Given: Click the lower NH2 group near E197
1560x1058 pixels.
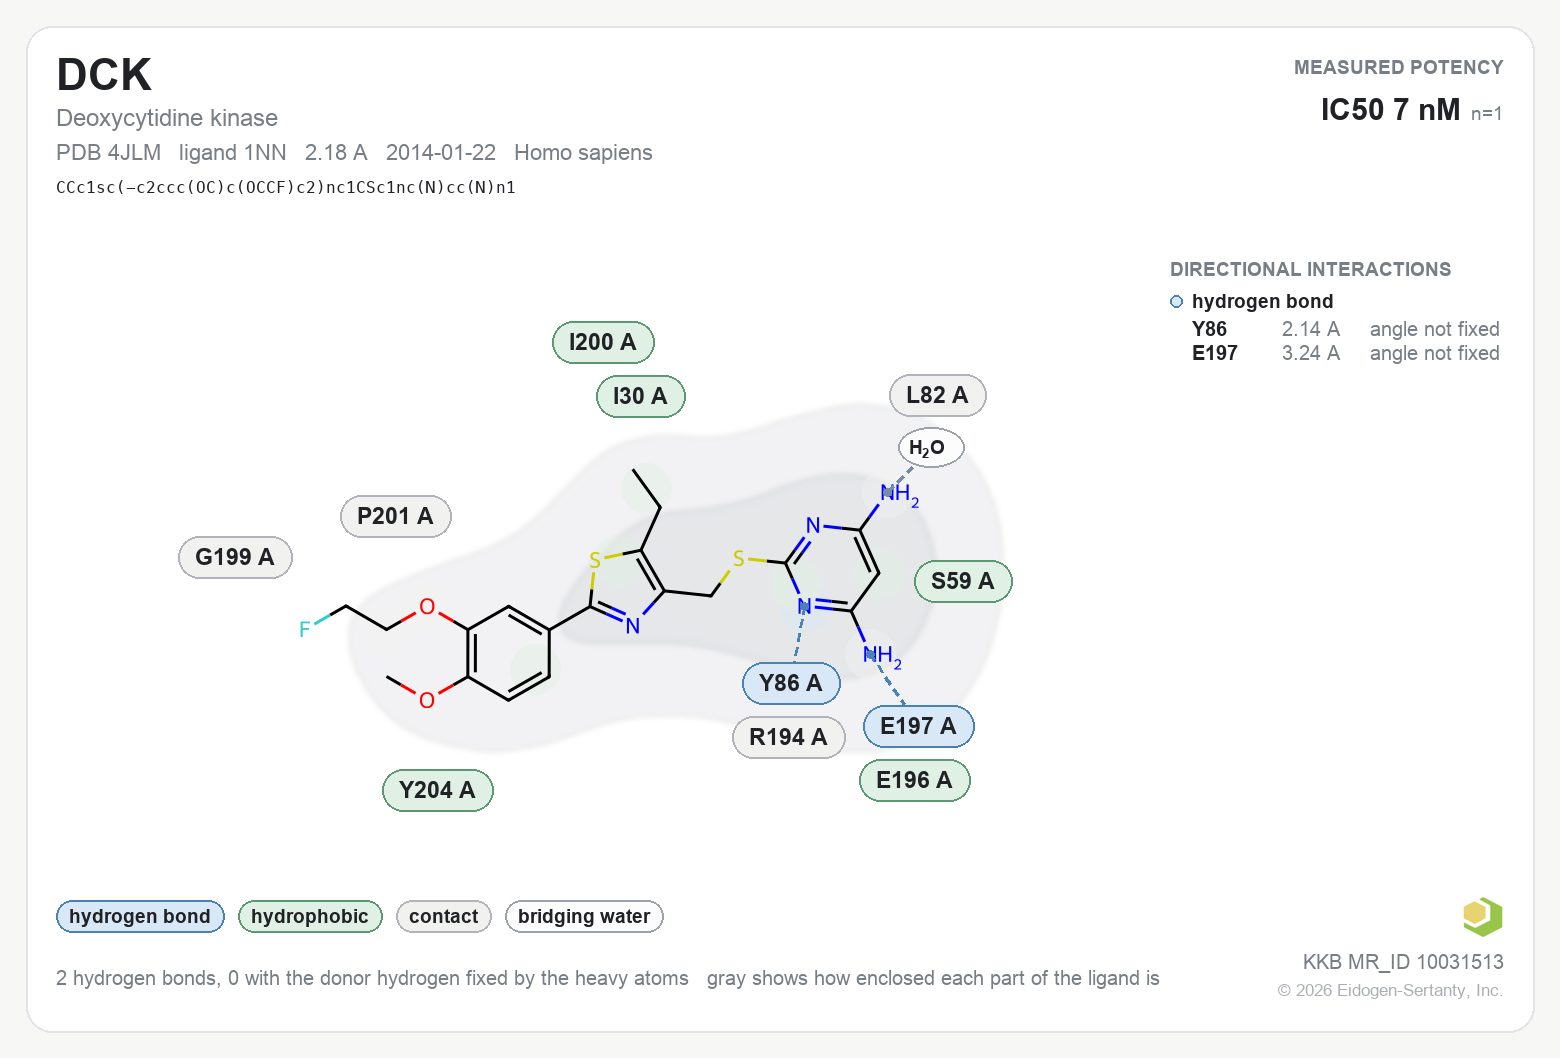Looking at the screenshot, I should pos(882,656).
